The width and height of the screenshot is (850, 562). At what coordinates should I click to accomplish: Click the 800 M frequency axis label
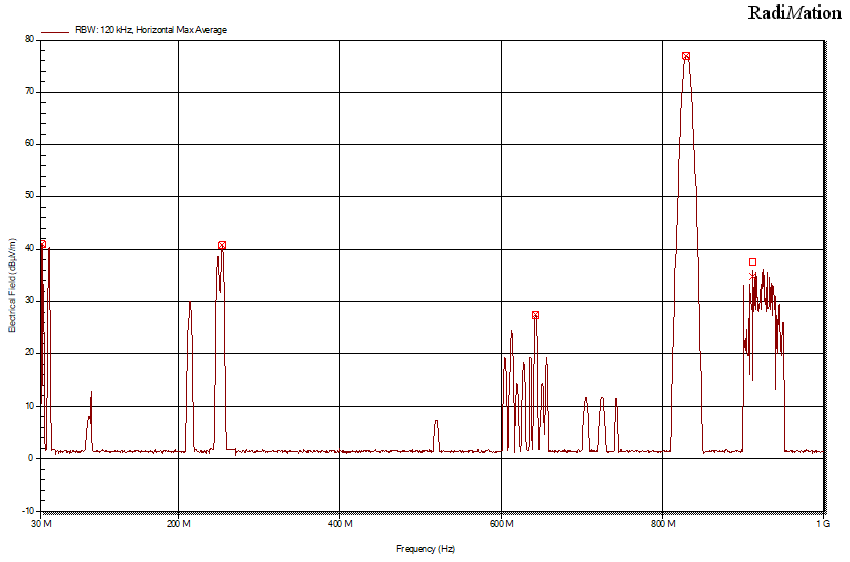662,524
